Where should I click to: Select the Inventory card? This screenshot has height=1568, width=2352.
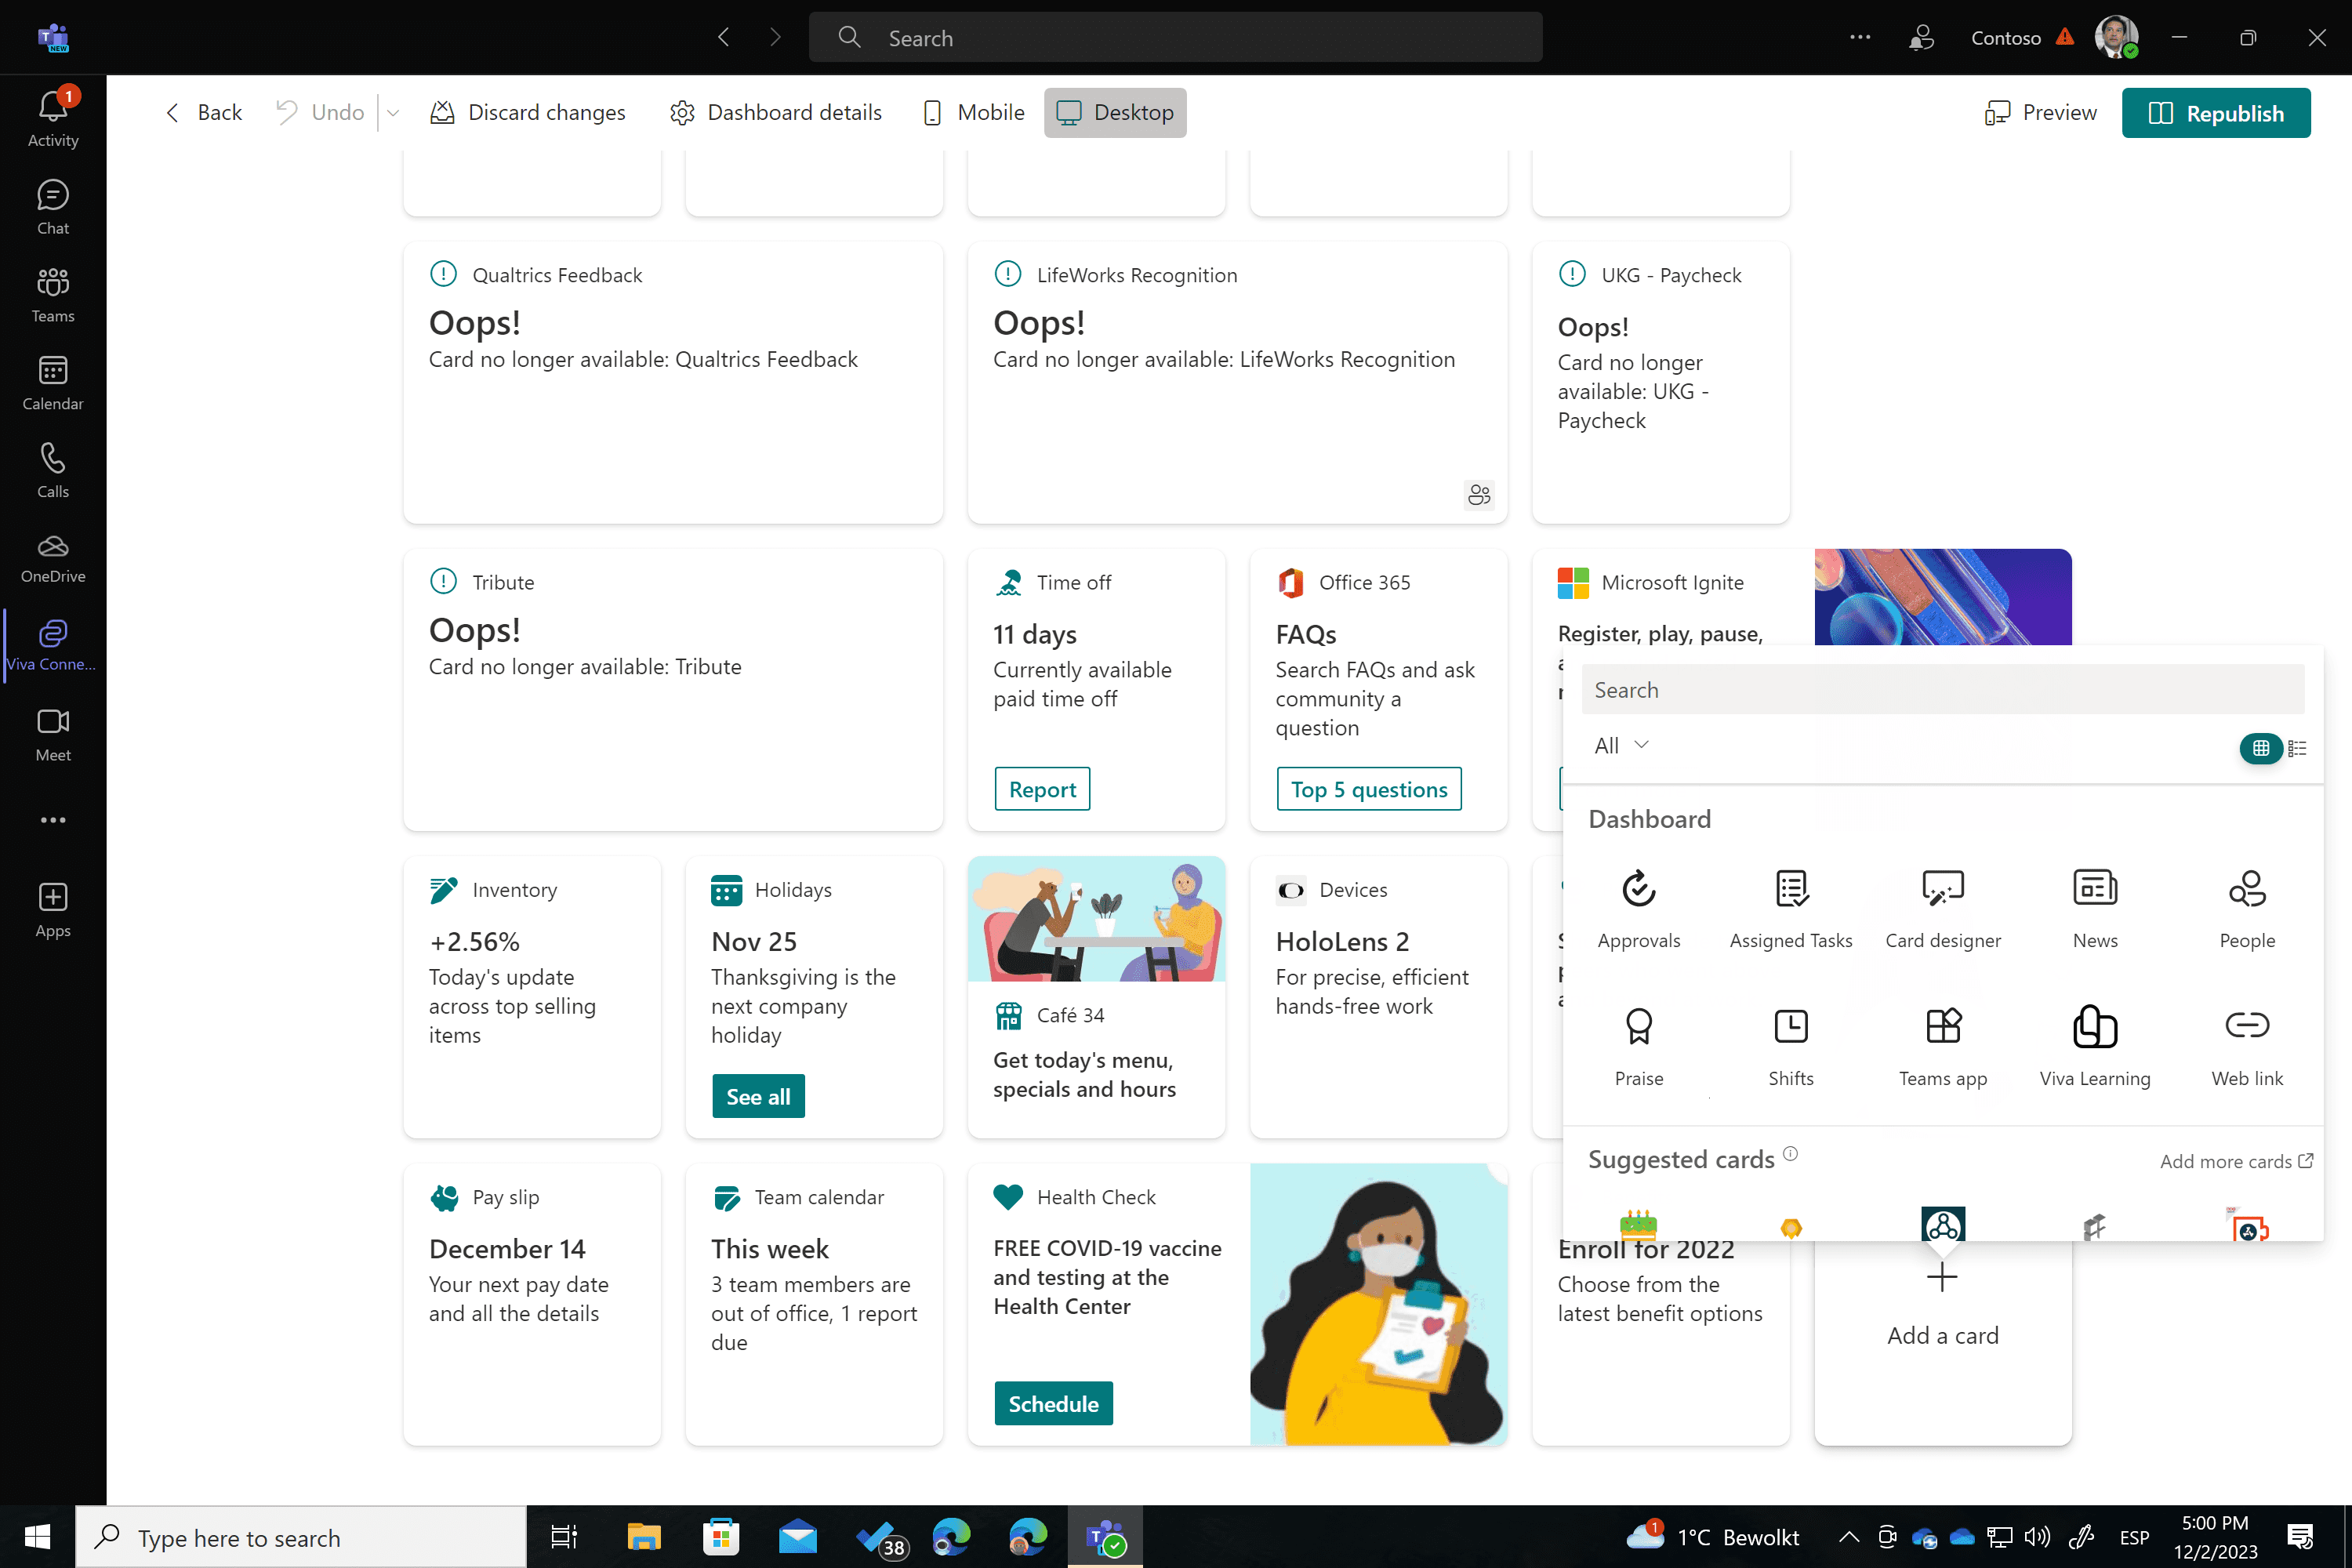(532, 997)
